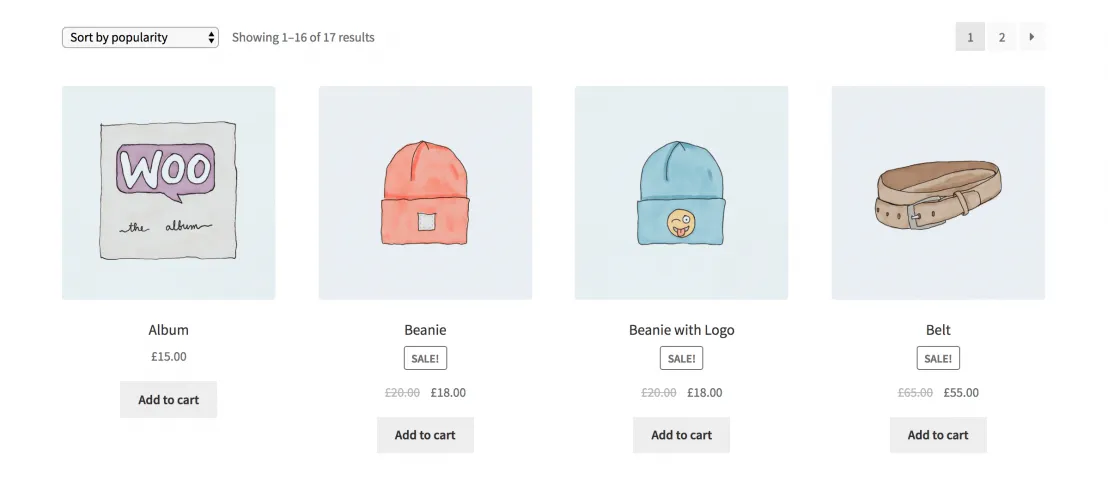Add the Beanie to cart
Viewport: 1108px width, 493px height.
[x=425, y=435]
